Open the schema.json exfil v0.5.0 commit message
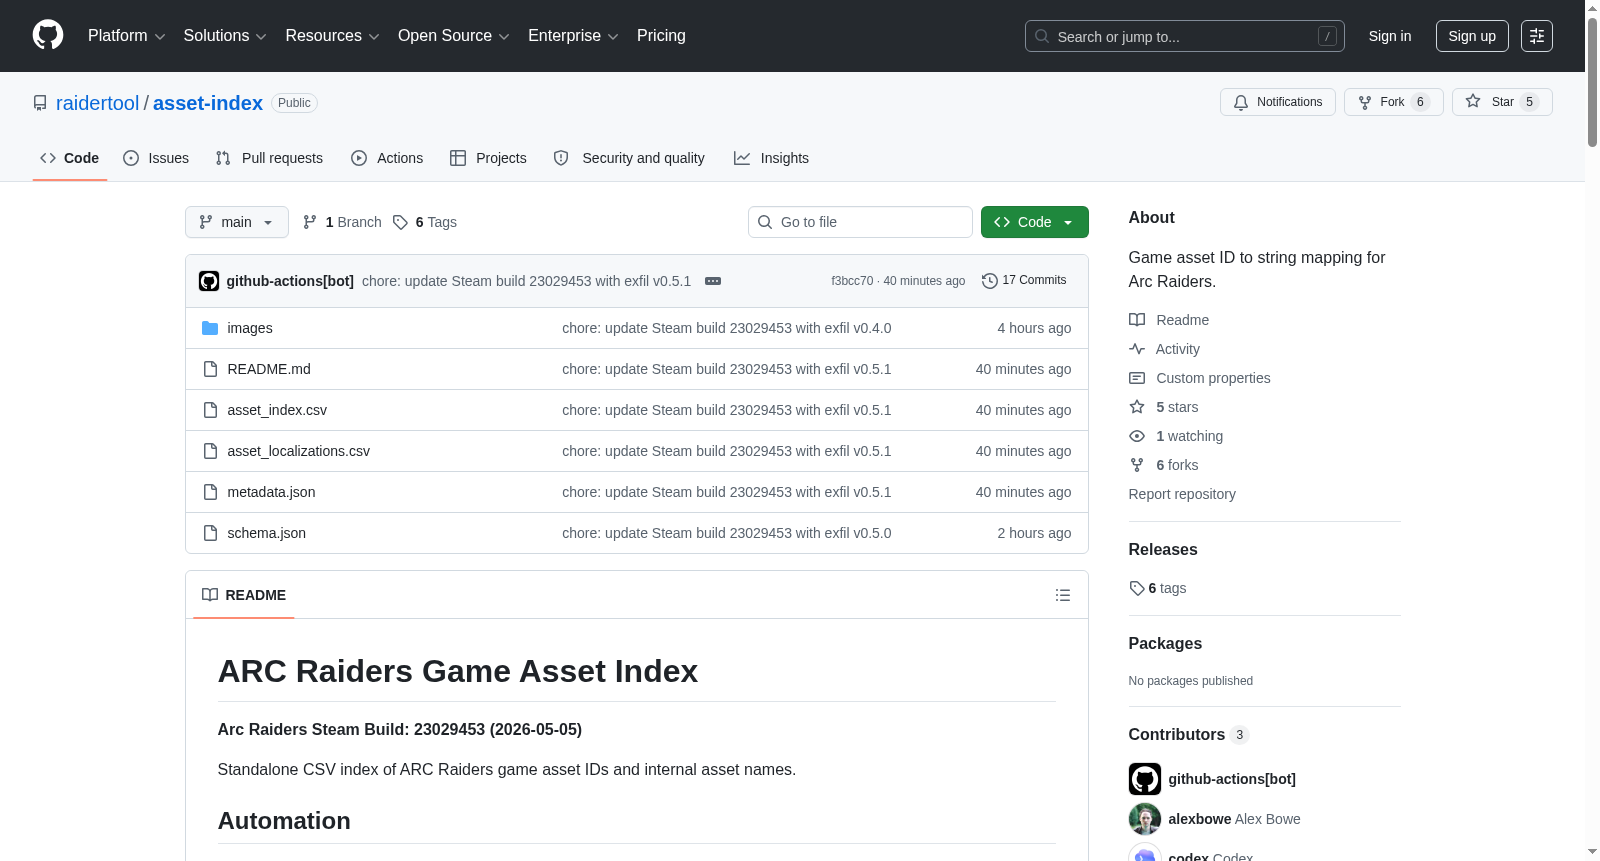The height and width of the screenshot is (861, 1600). 727,533
